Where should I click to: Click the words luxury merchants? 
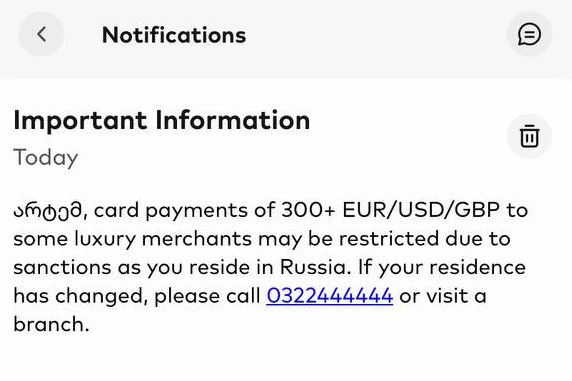(x=163, y=239)
